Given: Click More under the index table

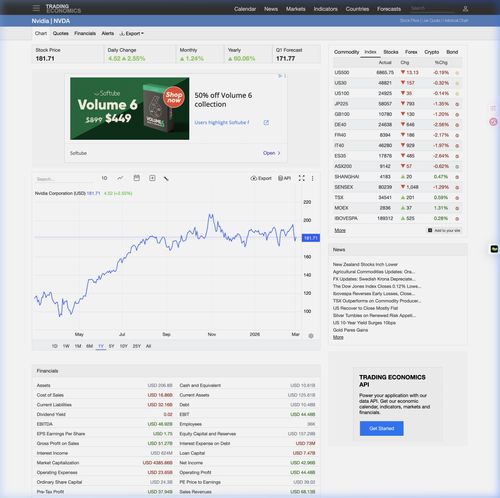Looking at the screenshot, I should pyautogui.click(x=340, y=230).
